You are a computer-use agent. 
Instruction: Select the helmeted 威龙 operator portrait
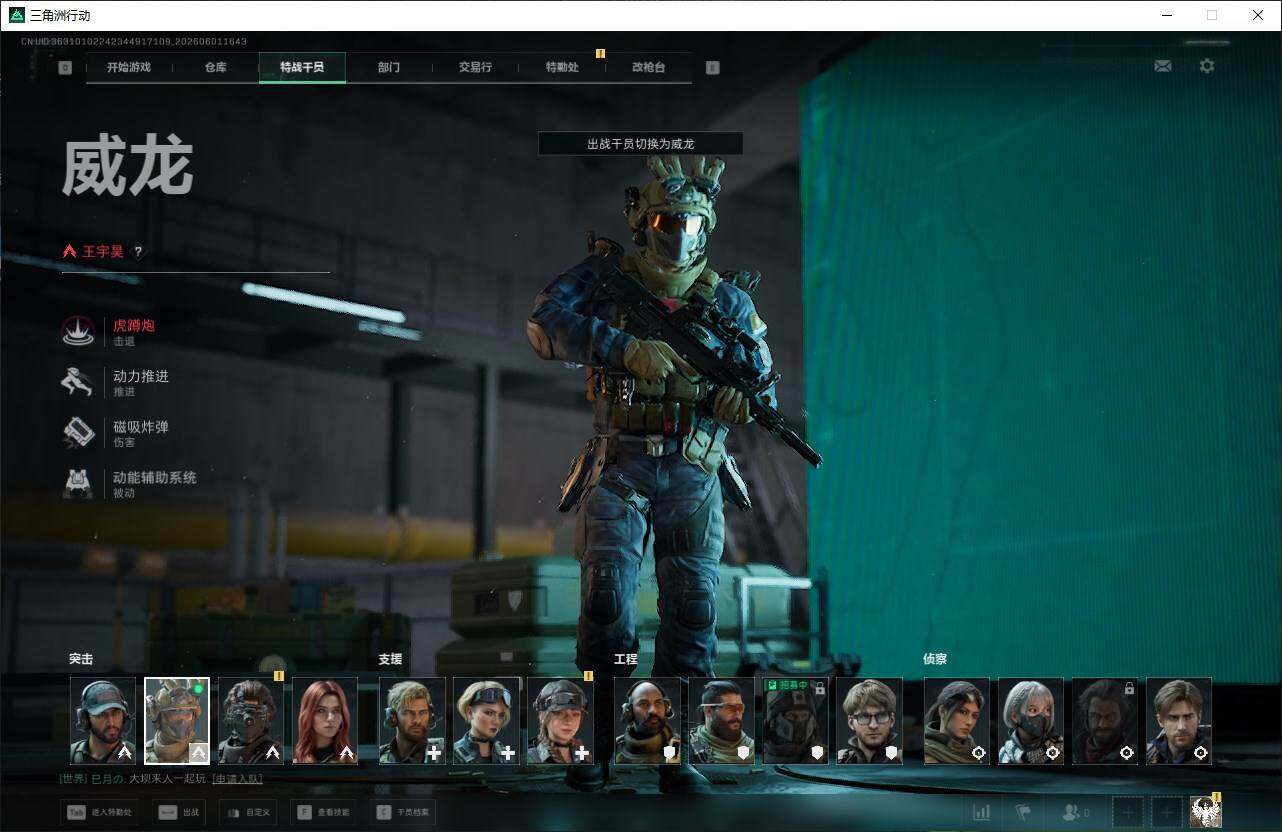pyautogui.click(x=177, y=721)
